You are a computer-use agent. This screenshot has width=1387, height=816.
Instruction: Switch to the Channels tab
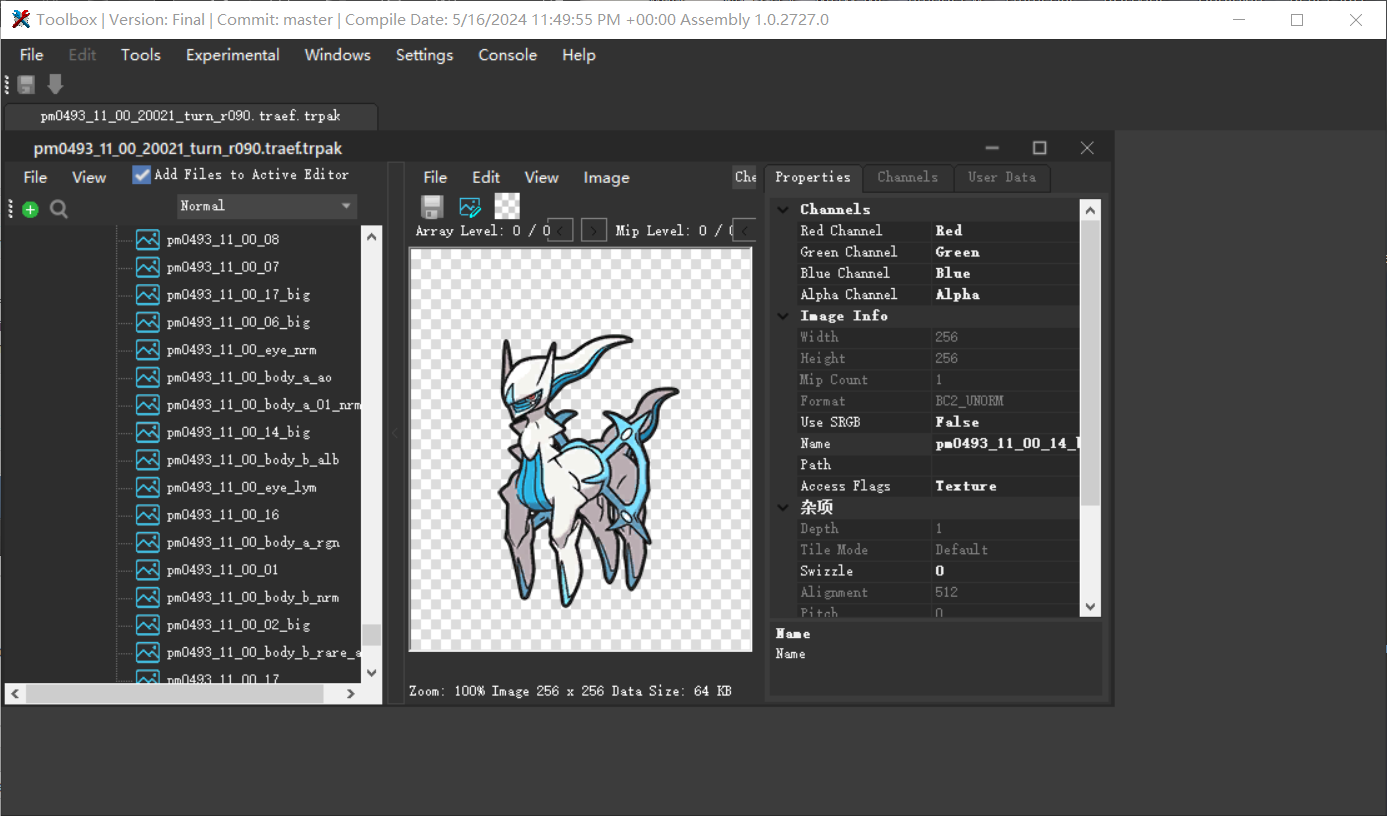[x=908, y=177]
